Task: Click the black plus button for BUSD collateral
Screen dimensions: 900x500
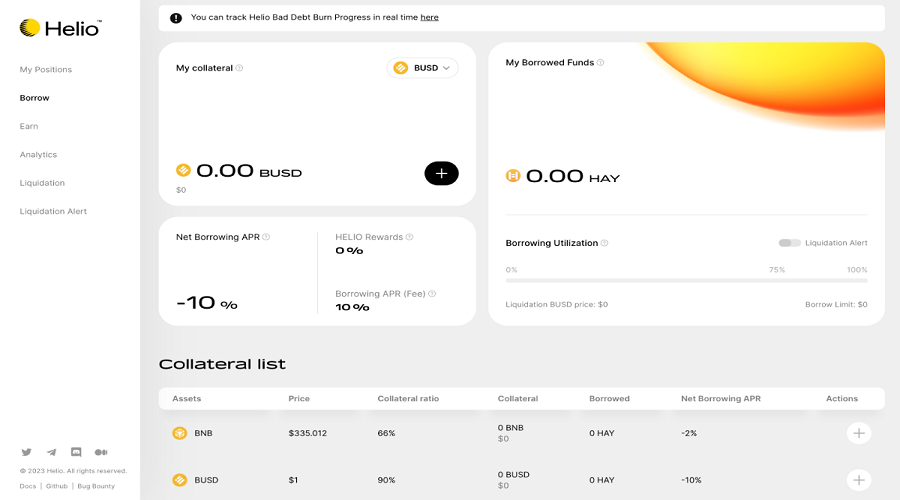Action: [441, 173]
